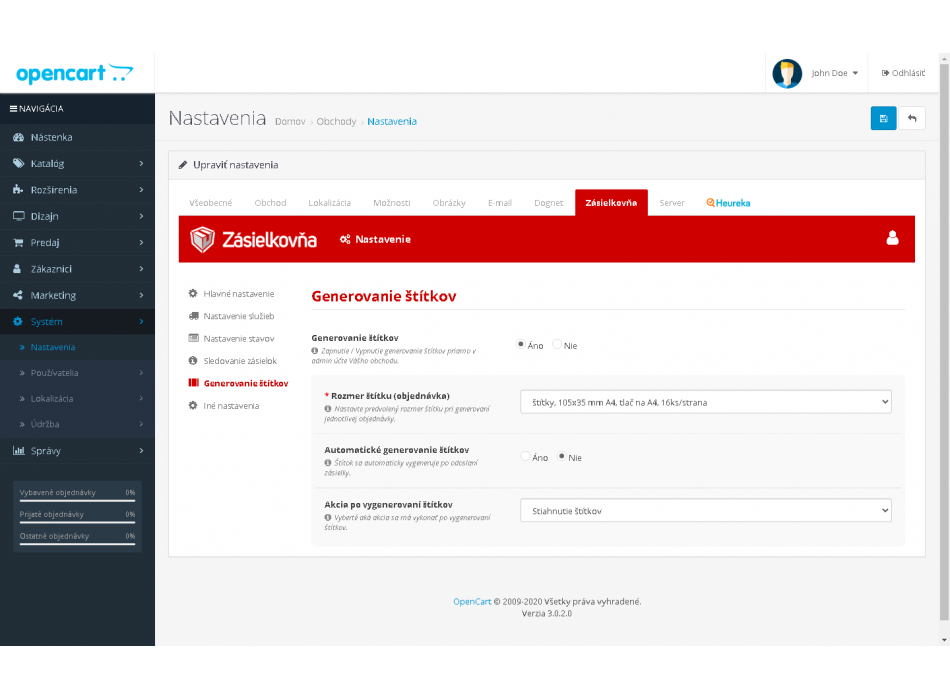
Task: Click the Obchody breadcrumb link
Action: [336, 121]
